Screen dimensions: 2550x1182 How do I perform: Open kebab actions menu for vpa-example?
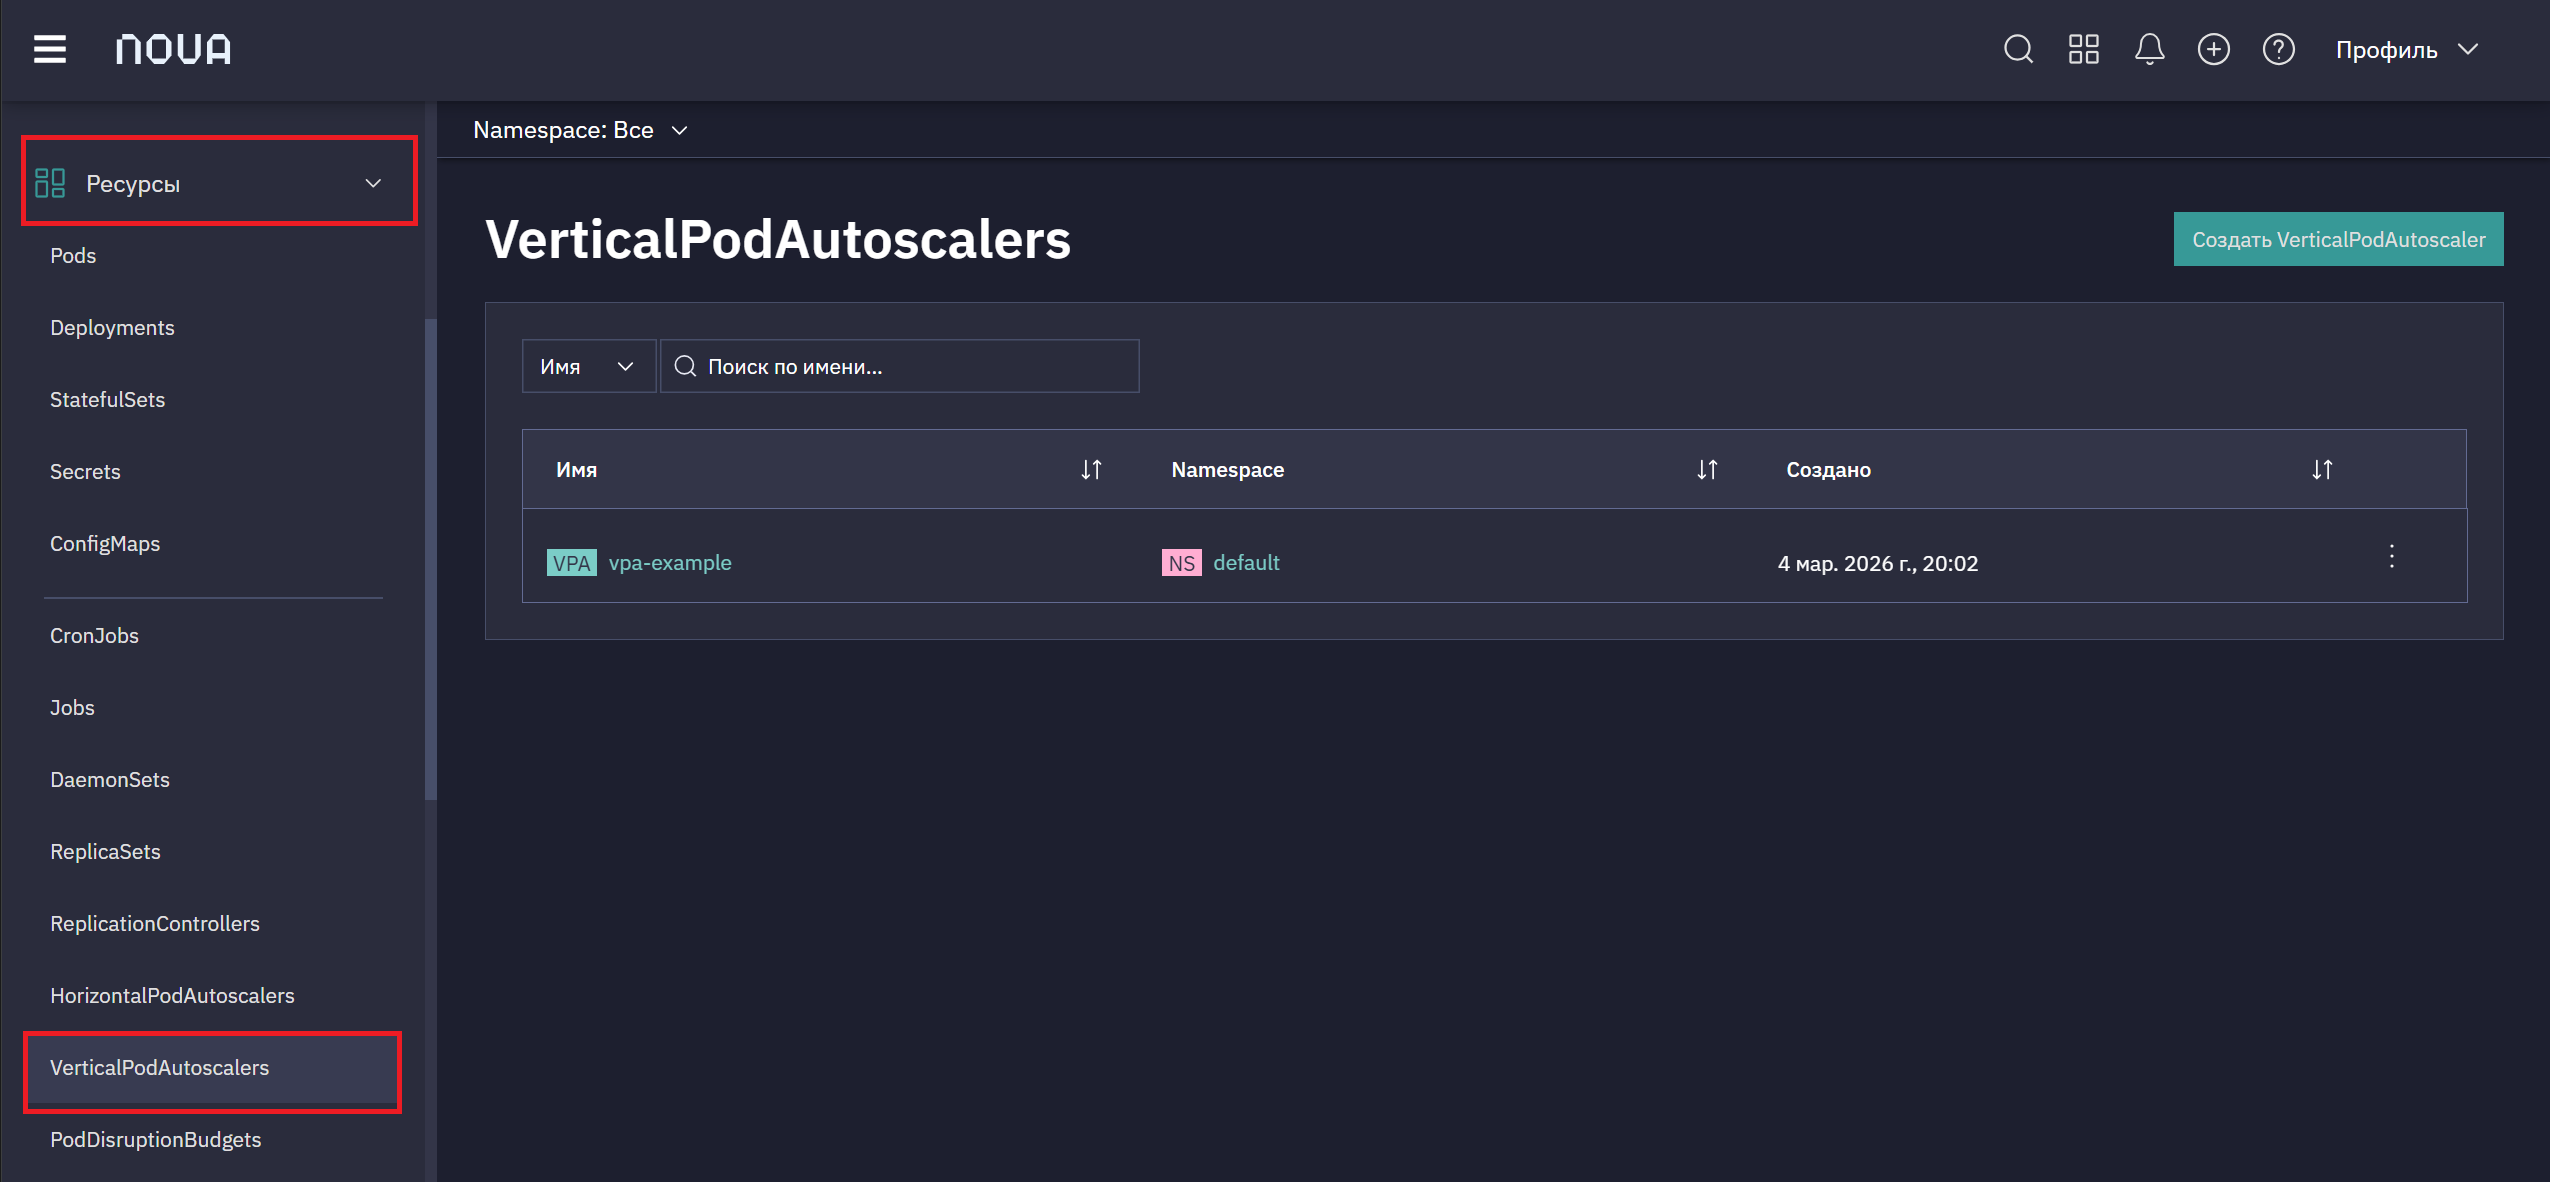pos(2392,556)
